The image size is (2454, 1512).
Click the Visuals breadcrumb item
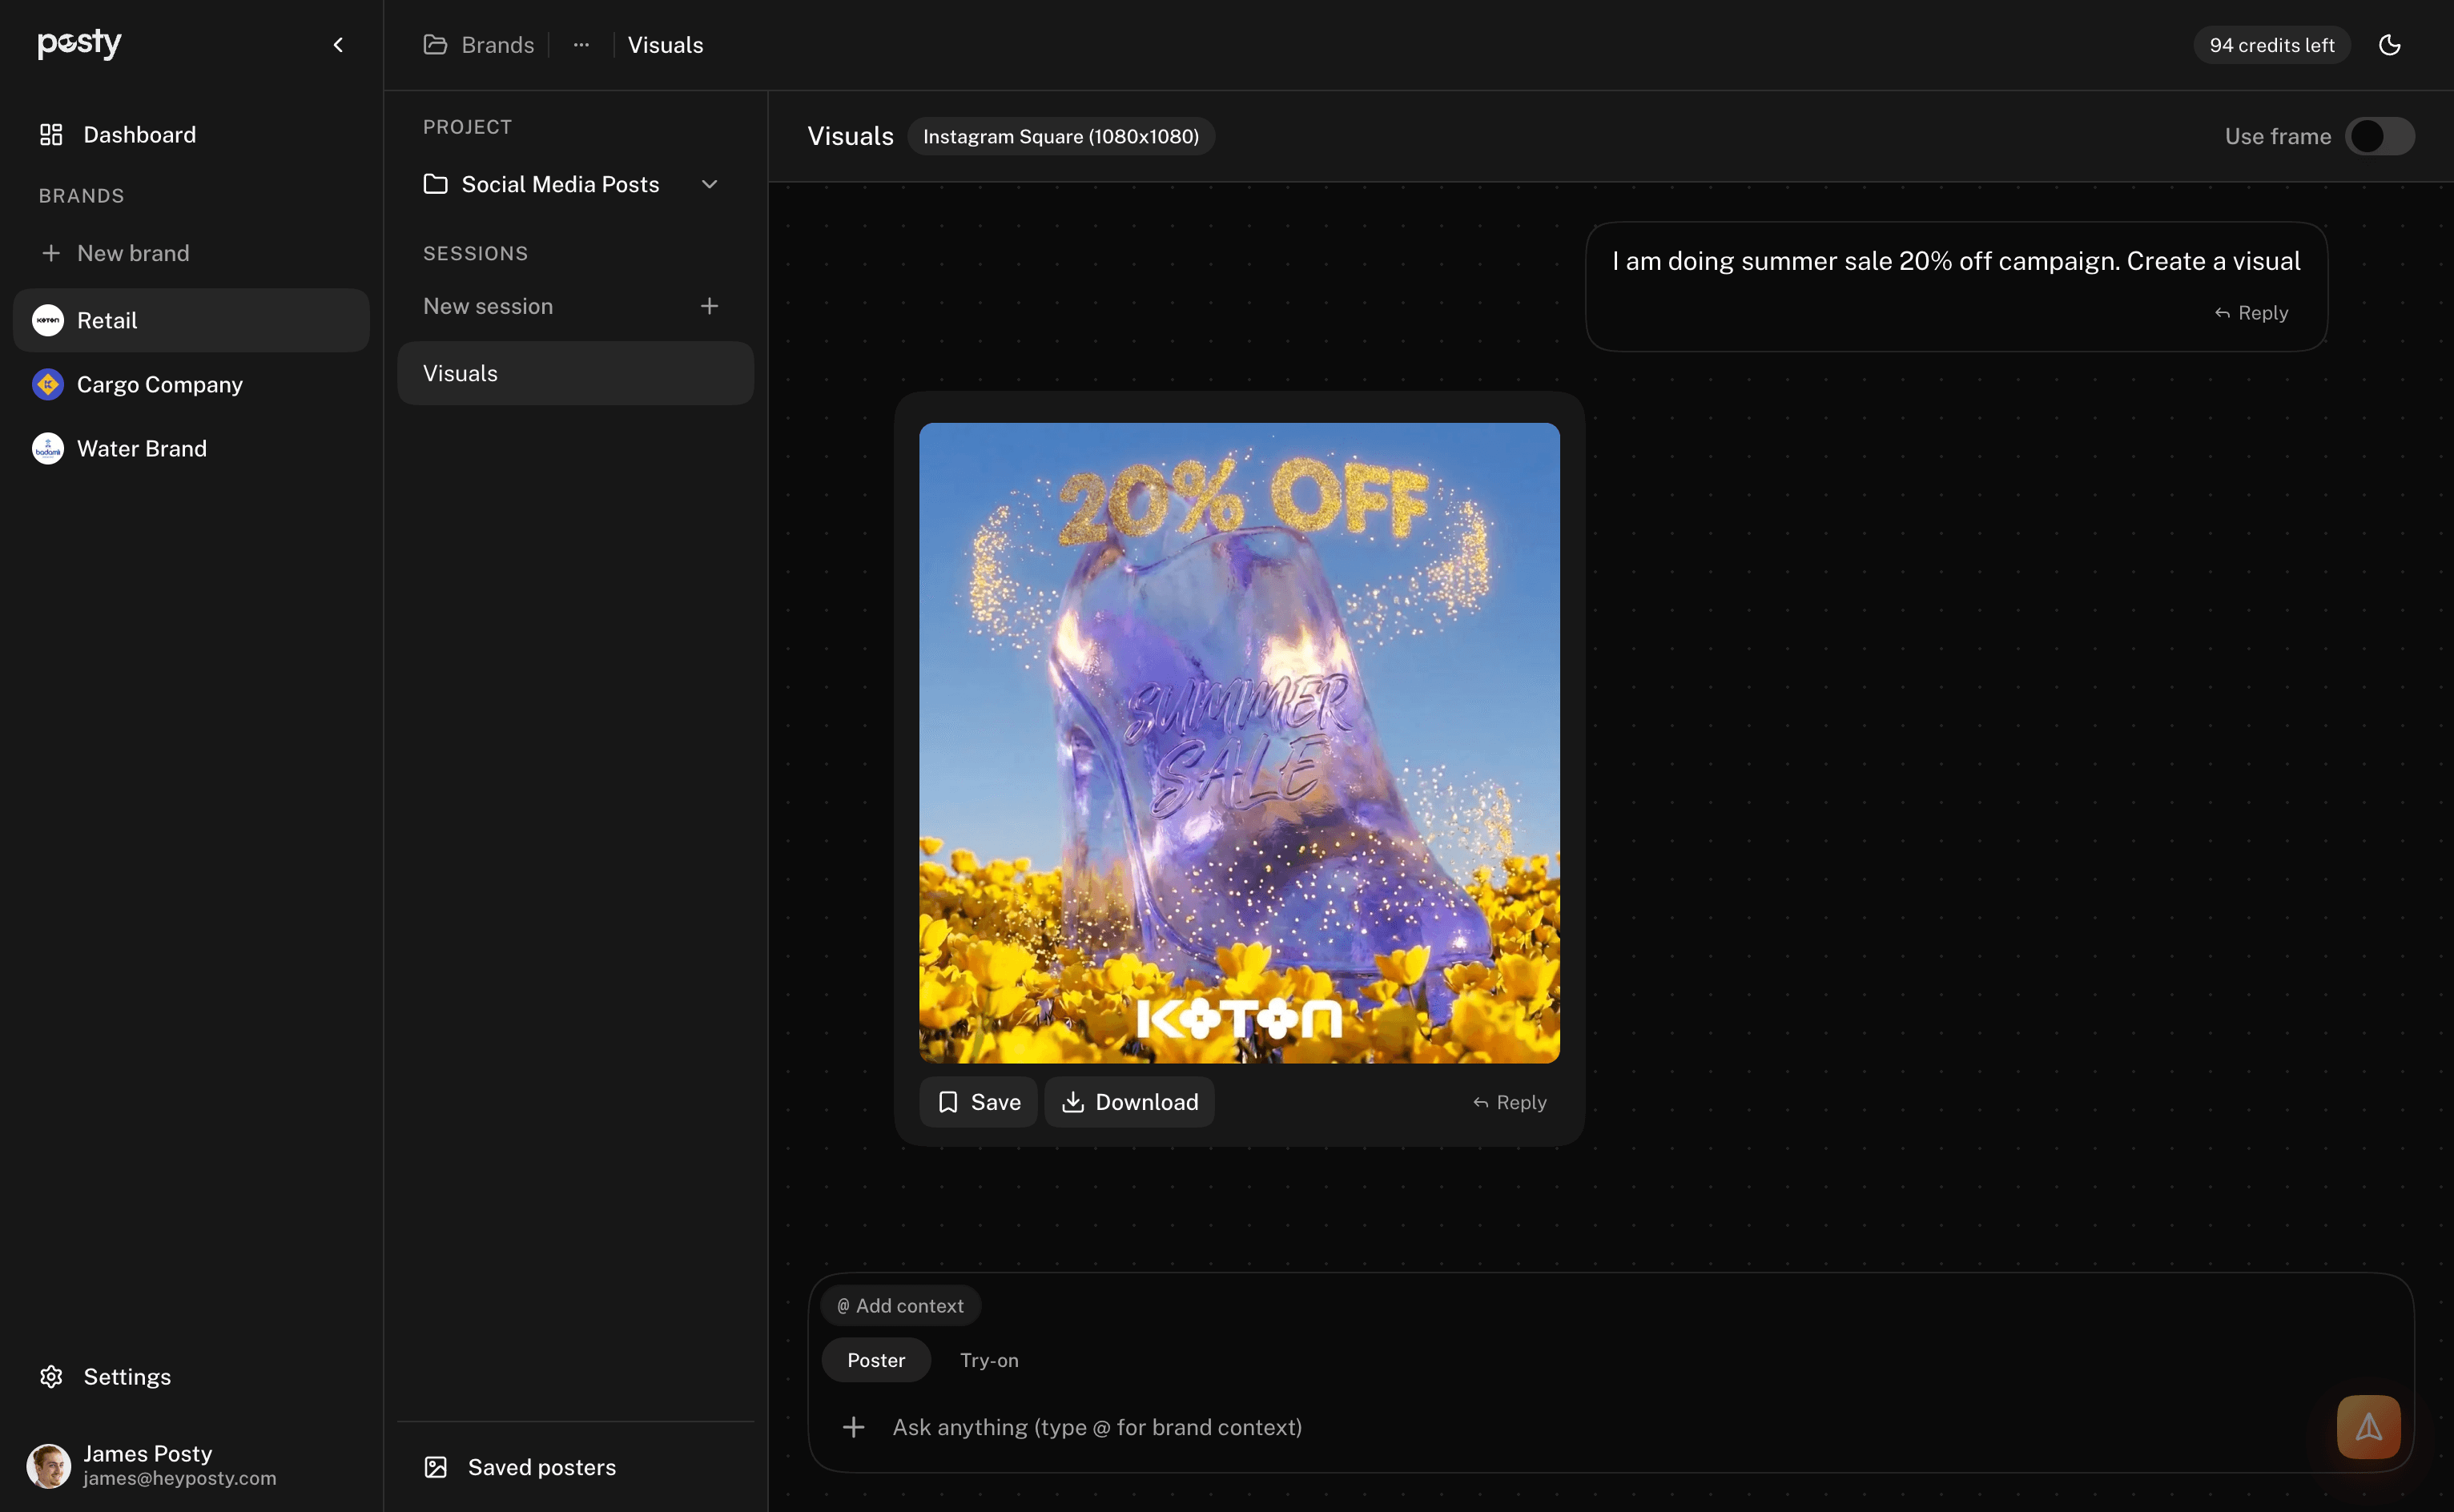[x=666, y=45]
